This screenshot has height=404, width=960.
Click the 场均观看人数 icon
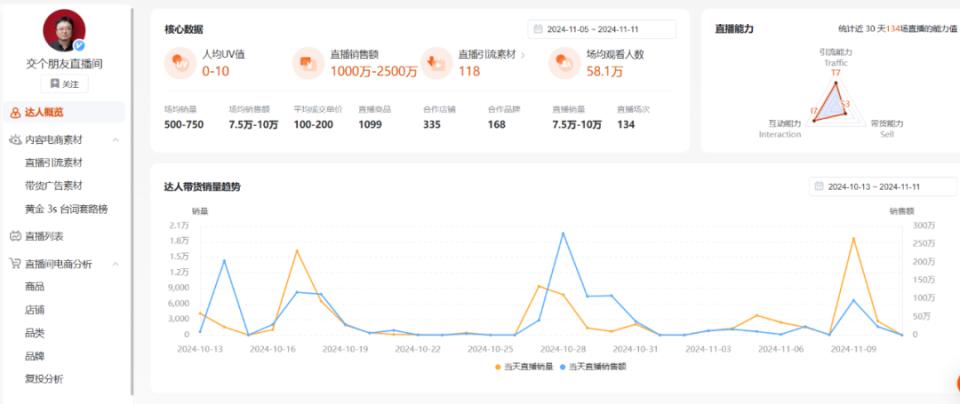tap(564, 63)
